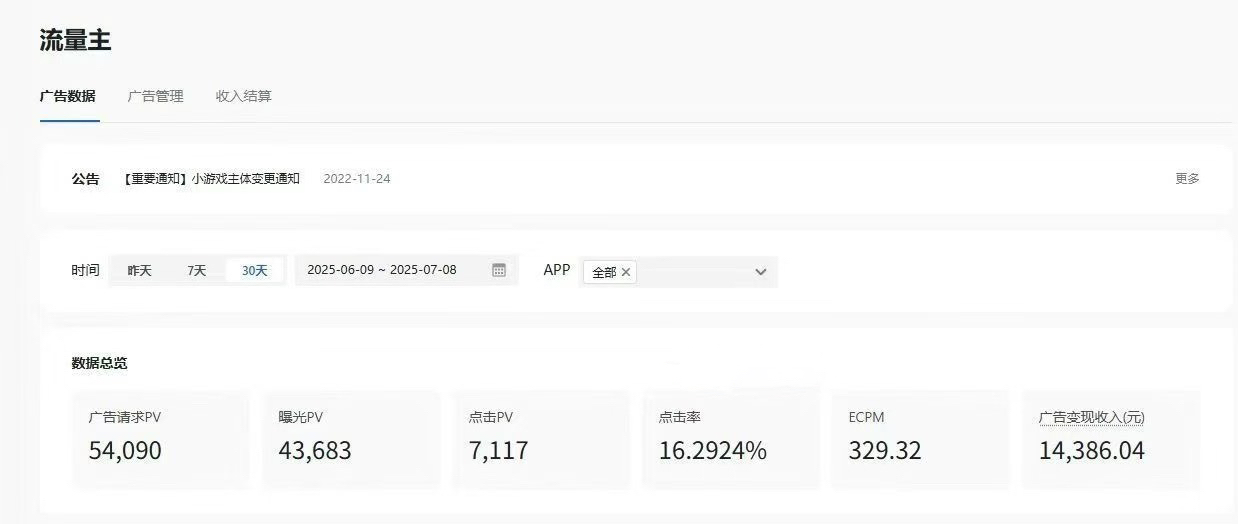
Task: Click the 点击率 label
Action: click(679, 417)
